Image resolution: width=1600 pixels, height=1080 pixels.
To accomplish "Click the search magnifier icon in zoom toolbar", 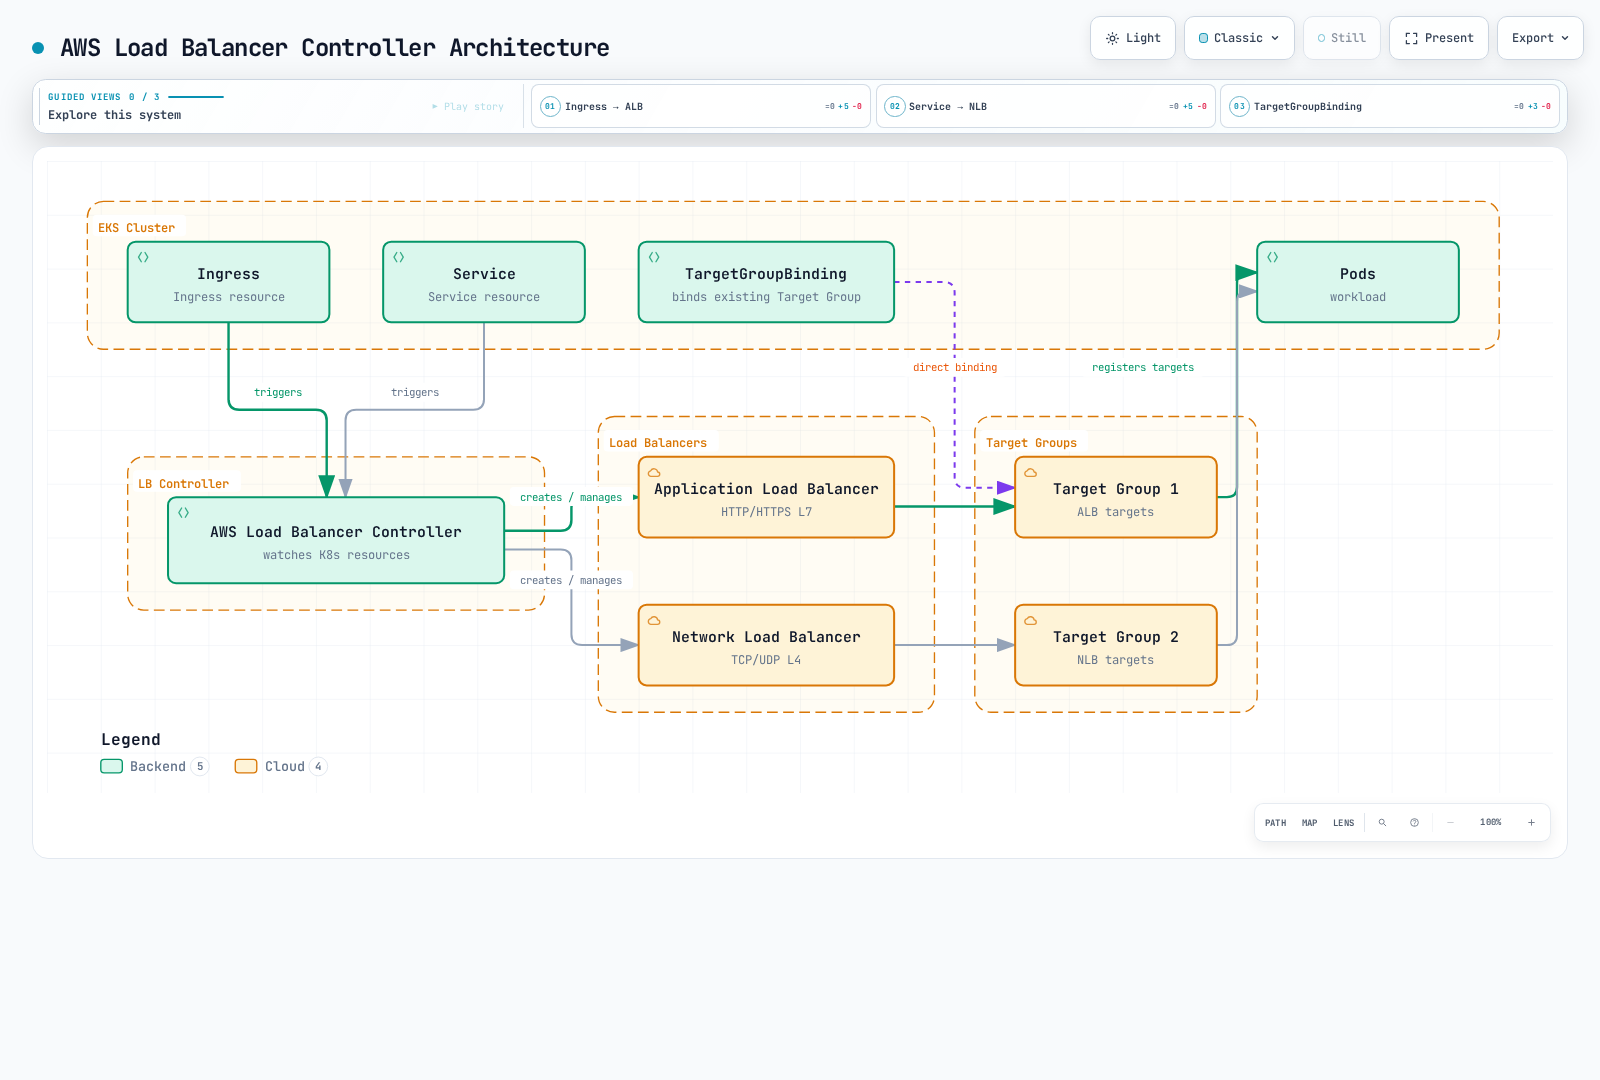I will [x=1382, y=823].
